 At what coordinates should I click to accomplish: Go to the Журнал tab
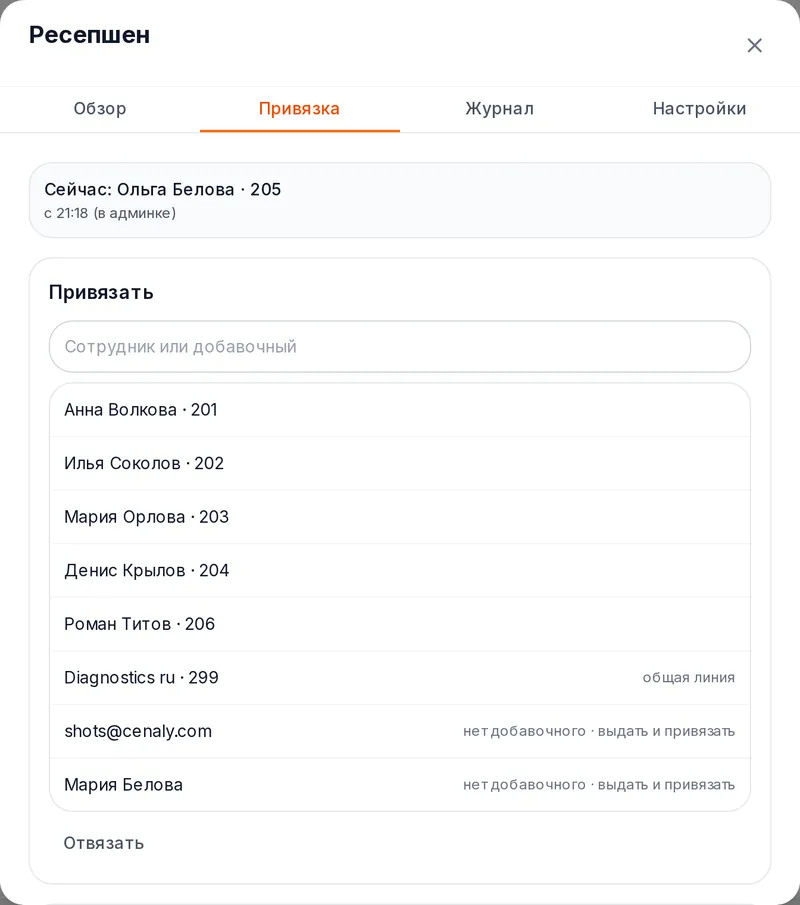(x=500, y=109)
